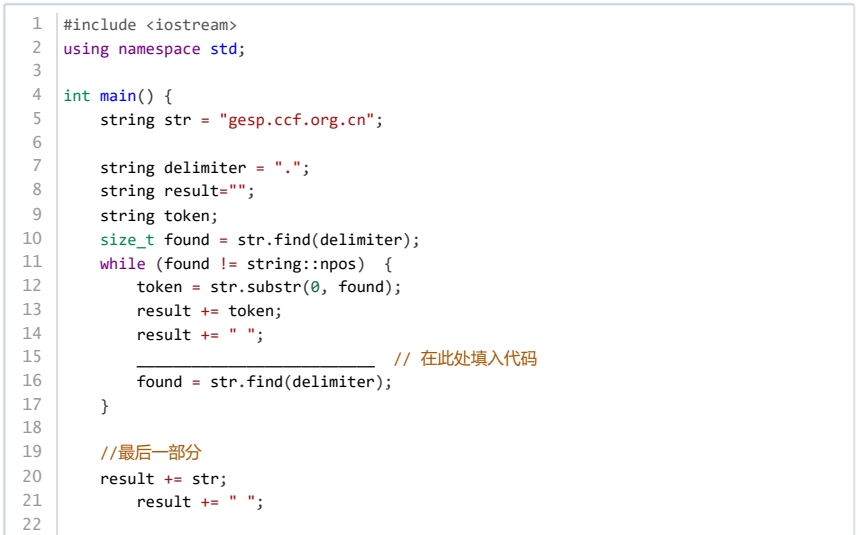Click 'result += str;' on line 20
861x535 pixels.
163,479
